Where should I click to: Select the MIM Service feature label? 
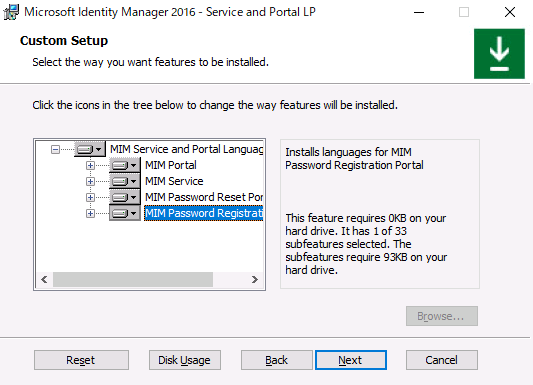174,181
